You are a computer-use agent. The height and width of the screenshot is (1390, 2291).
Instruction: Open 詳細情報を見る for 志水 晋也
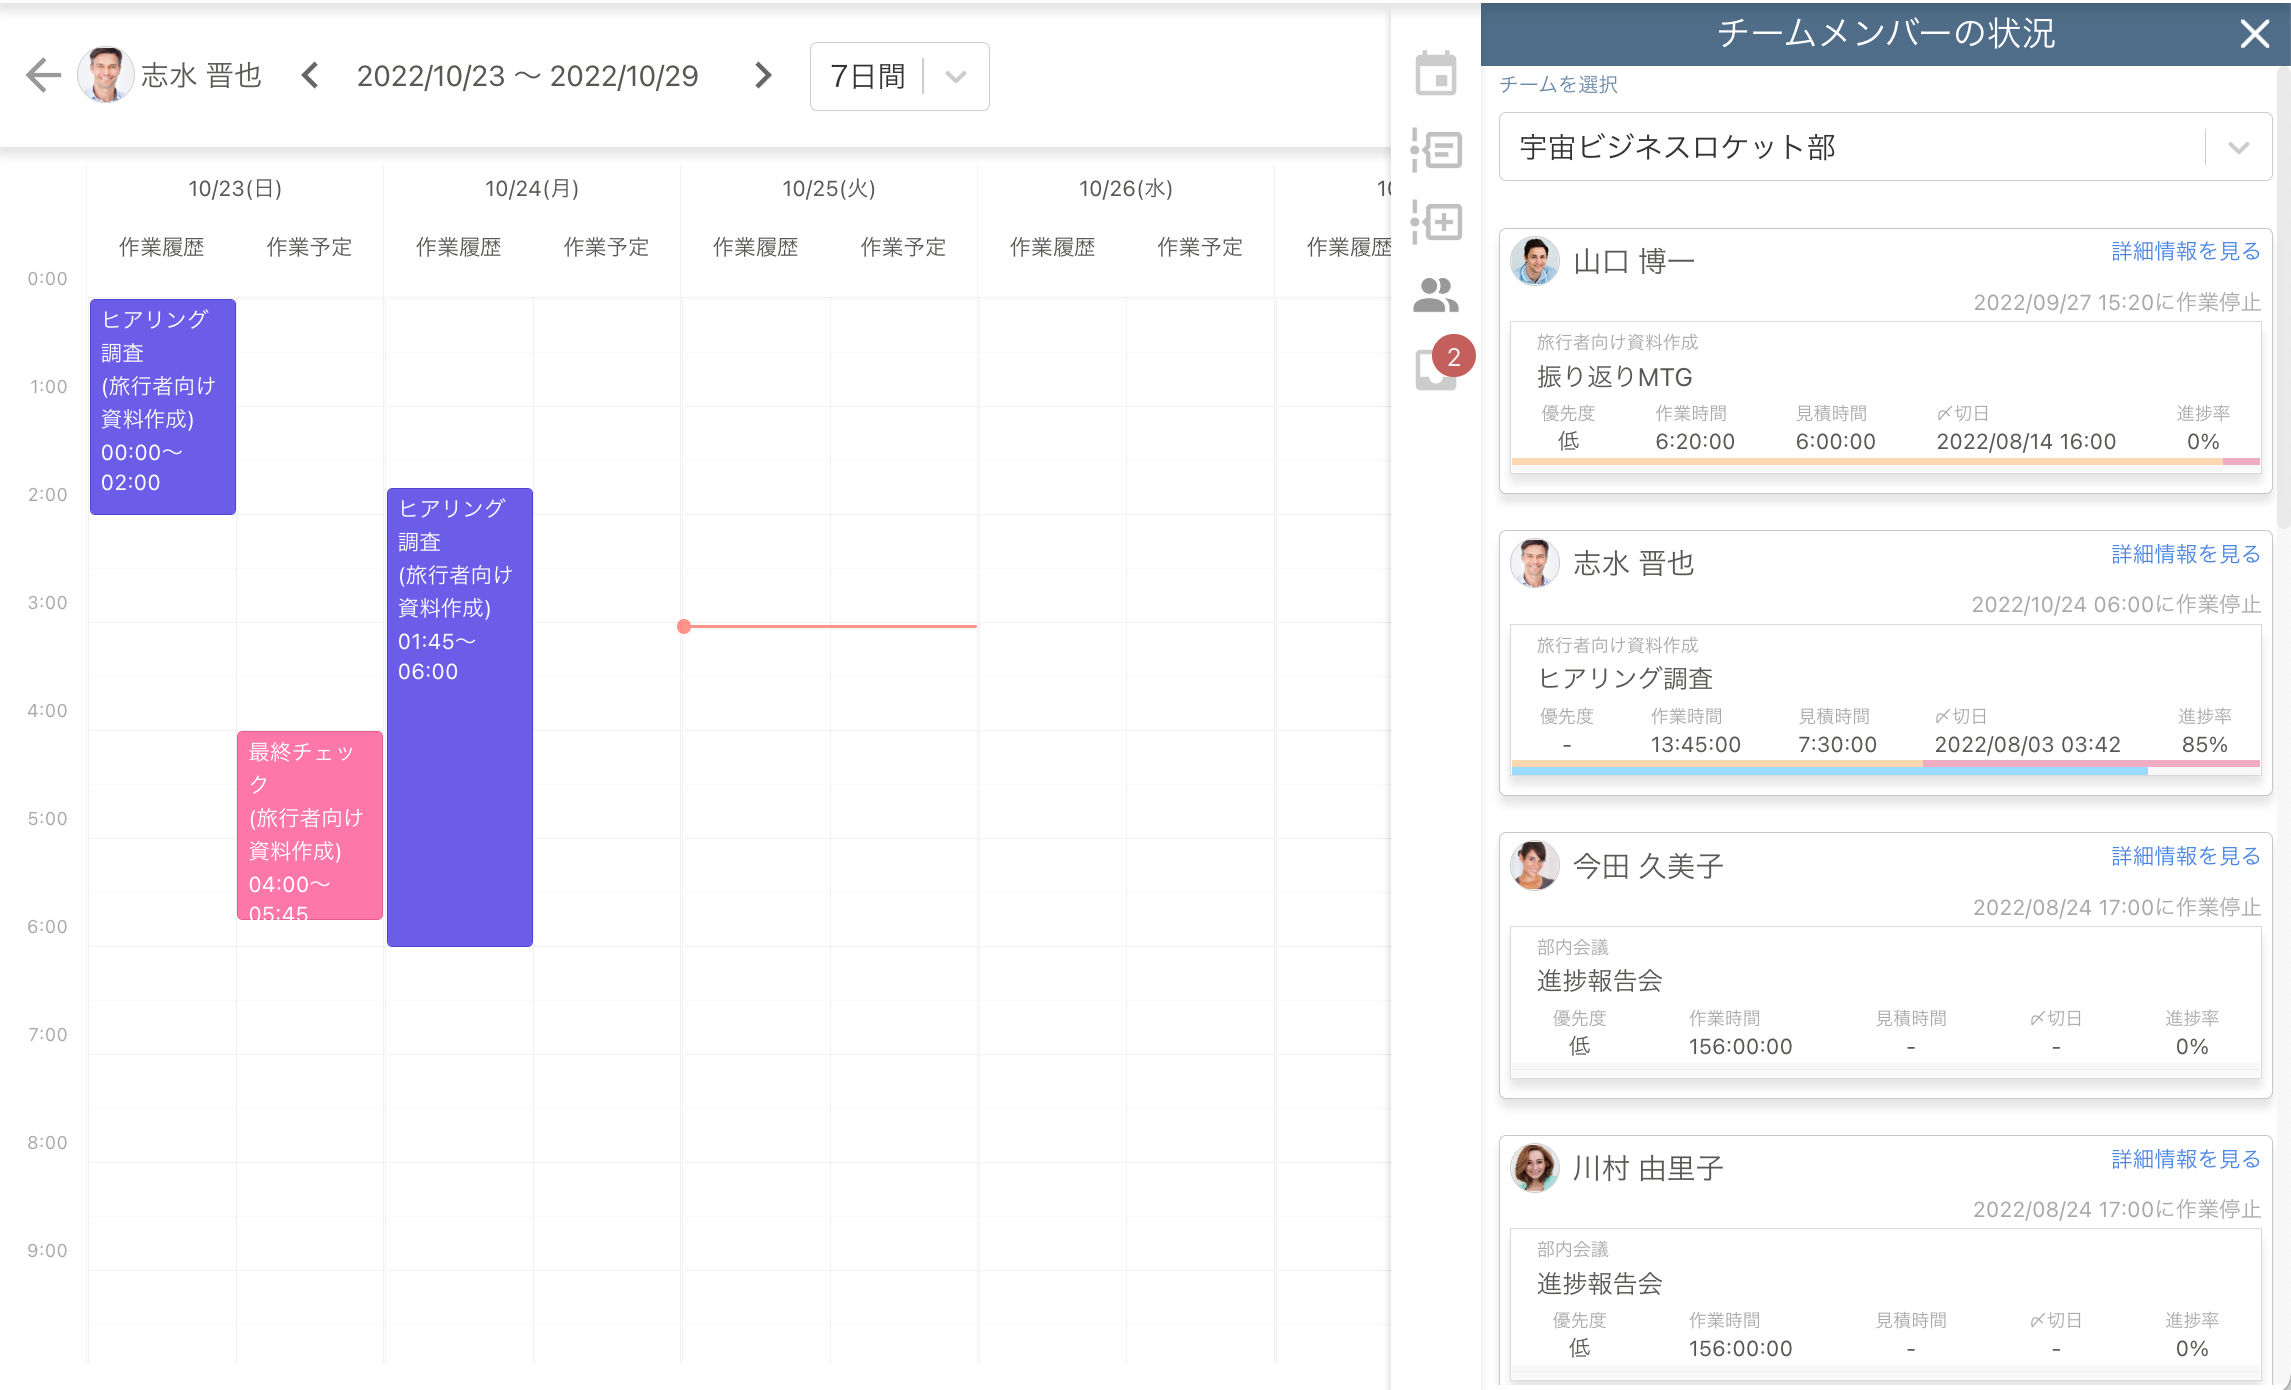(x=2184, y=554)
